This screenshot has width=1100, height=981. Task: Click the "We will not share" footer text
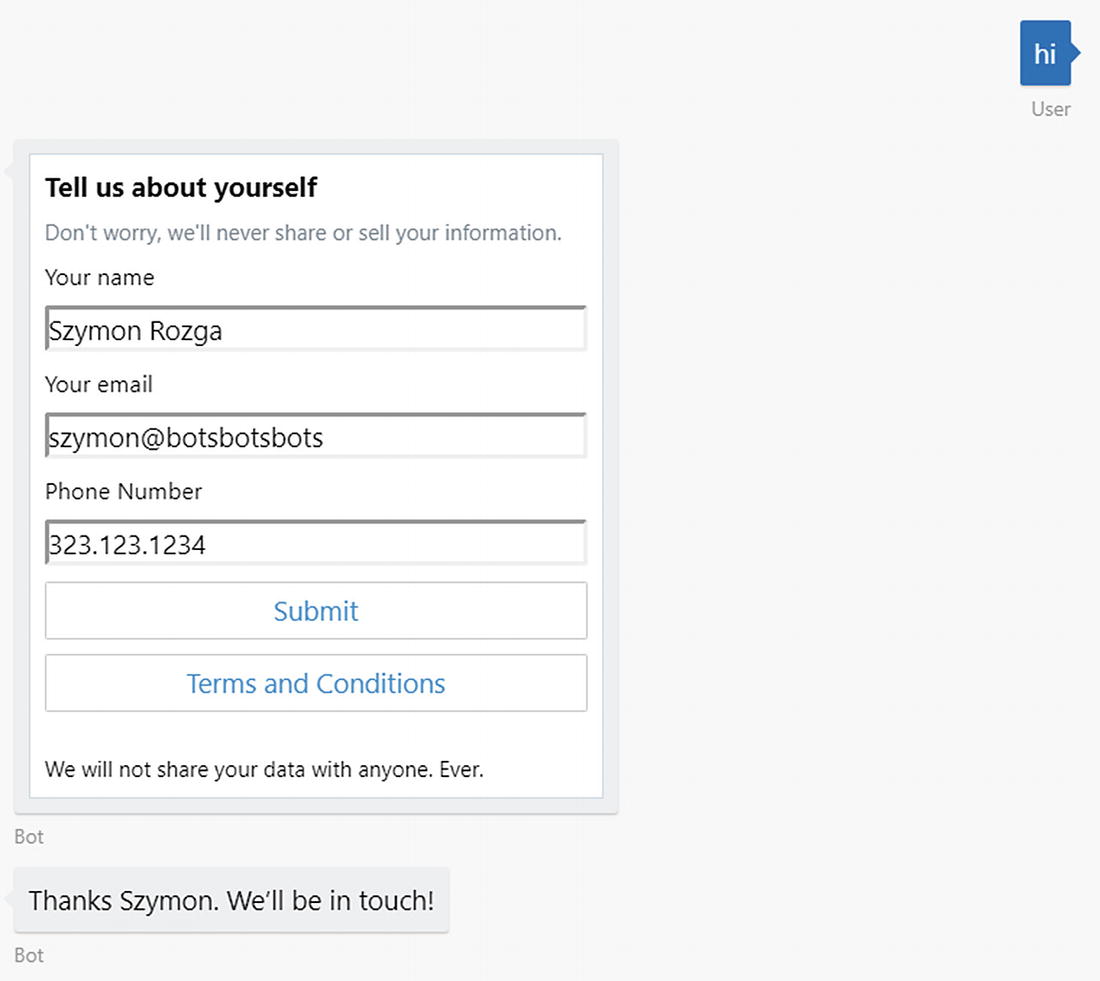click(264, 770)
